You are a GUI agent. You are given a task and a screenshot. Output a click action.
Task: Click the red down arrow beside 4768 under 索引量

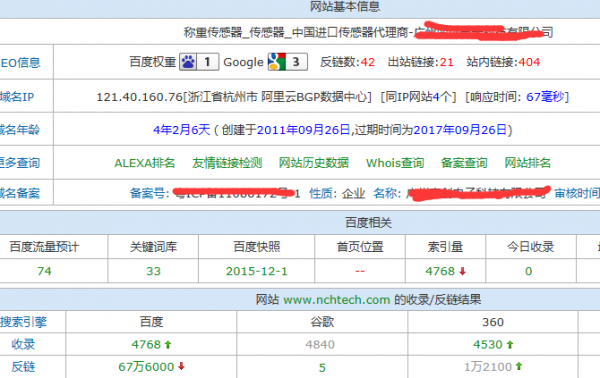462,271
